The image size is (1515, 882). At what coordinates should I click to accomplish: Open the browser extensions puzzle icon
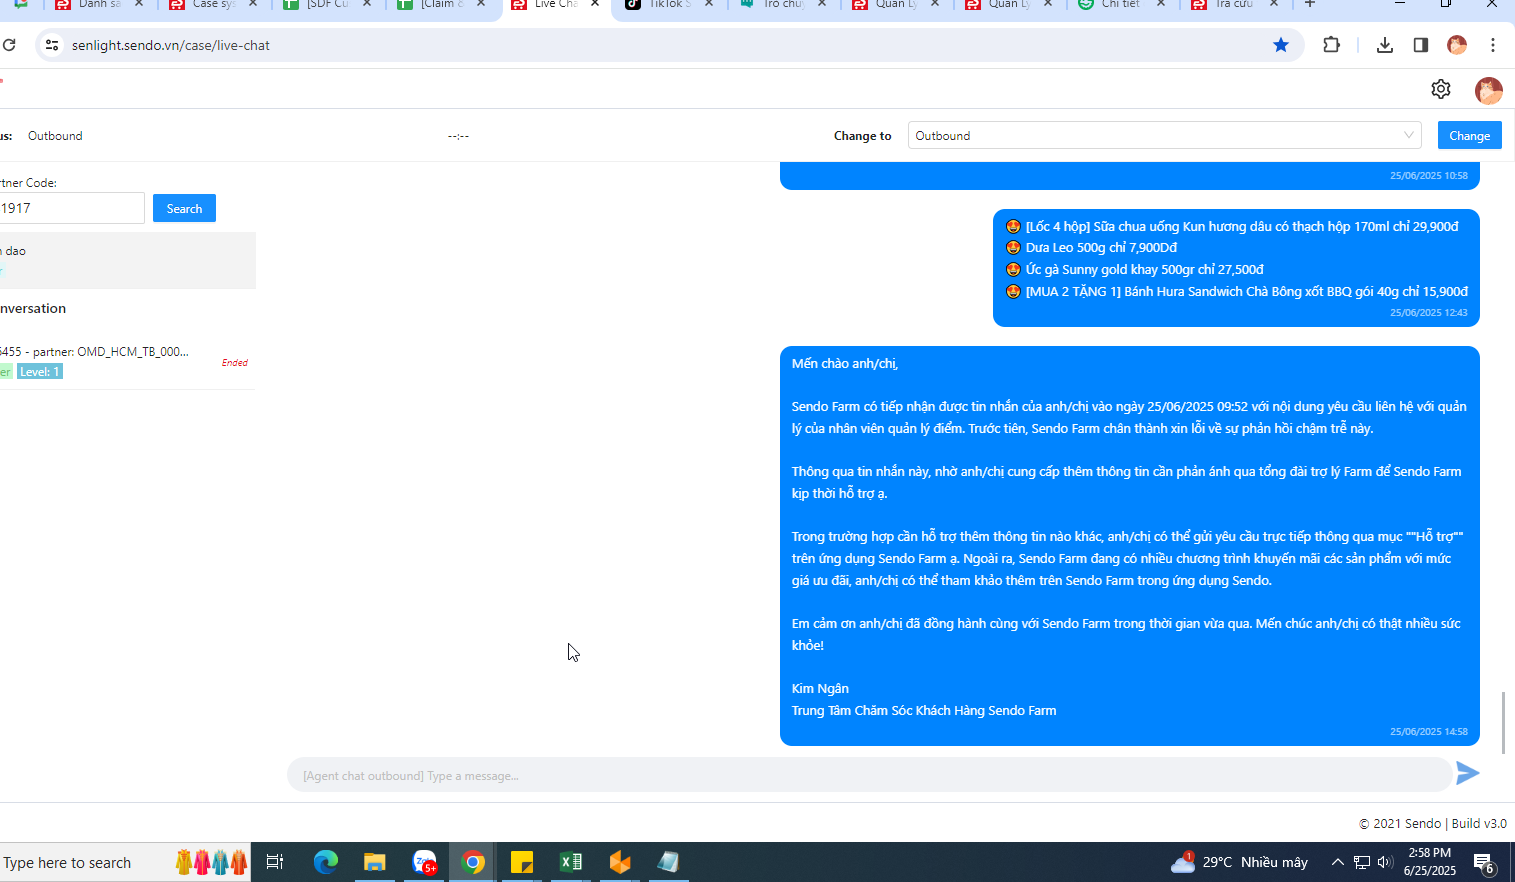pyautogui.click(x=1331, y=45)
